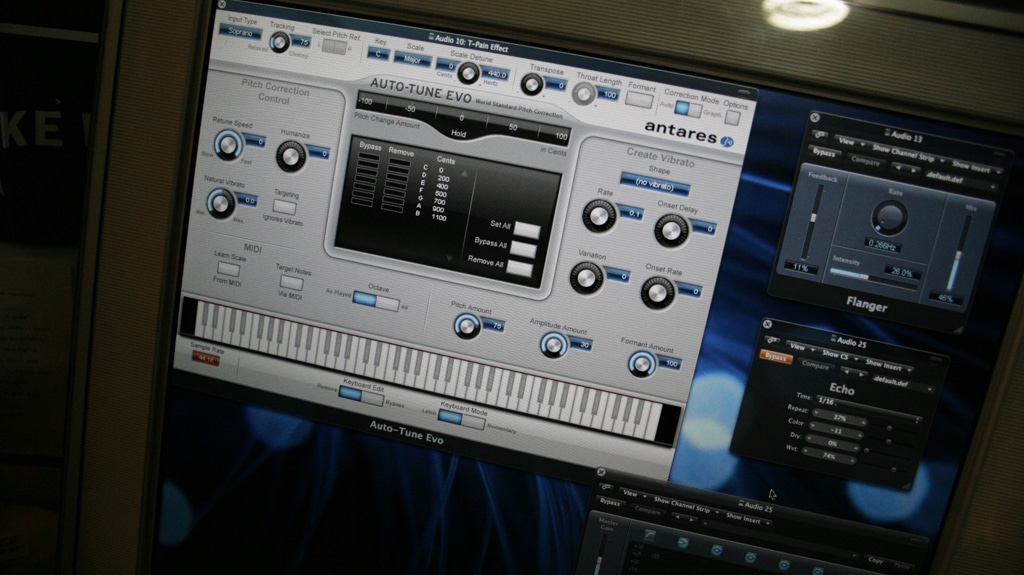This screenshot has width=1024, height=575.
Task: Select next preset arrow in Echo window
Action: coord(861,373)
